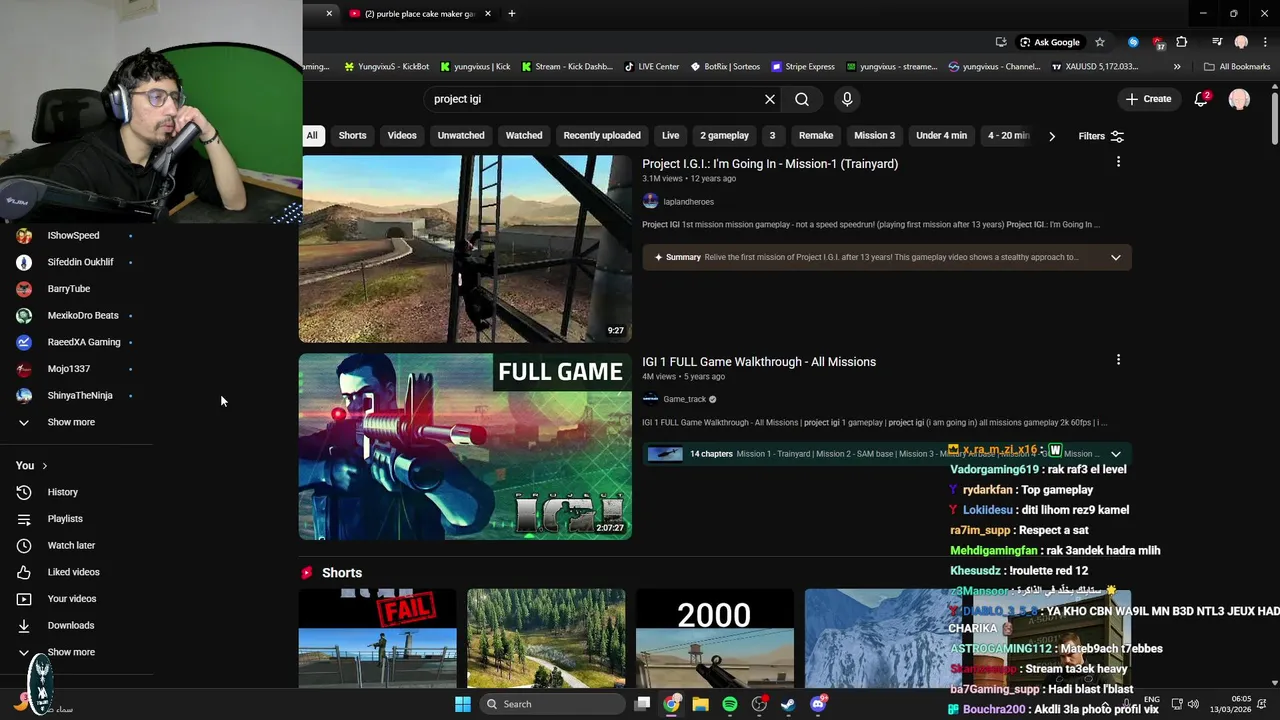
Task: Click the YouTube search input field
Action: [x=594, y=99]
